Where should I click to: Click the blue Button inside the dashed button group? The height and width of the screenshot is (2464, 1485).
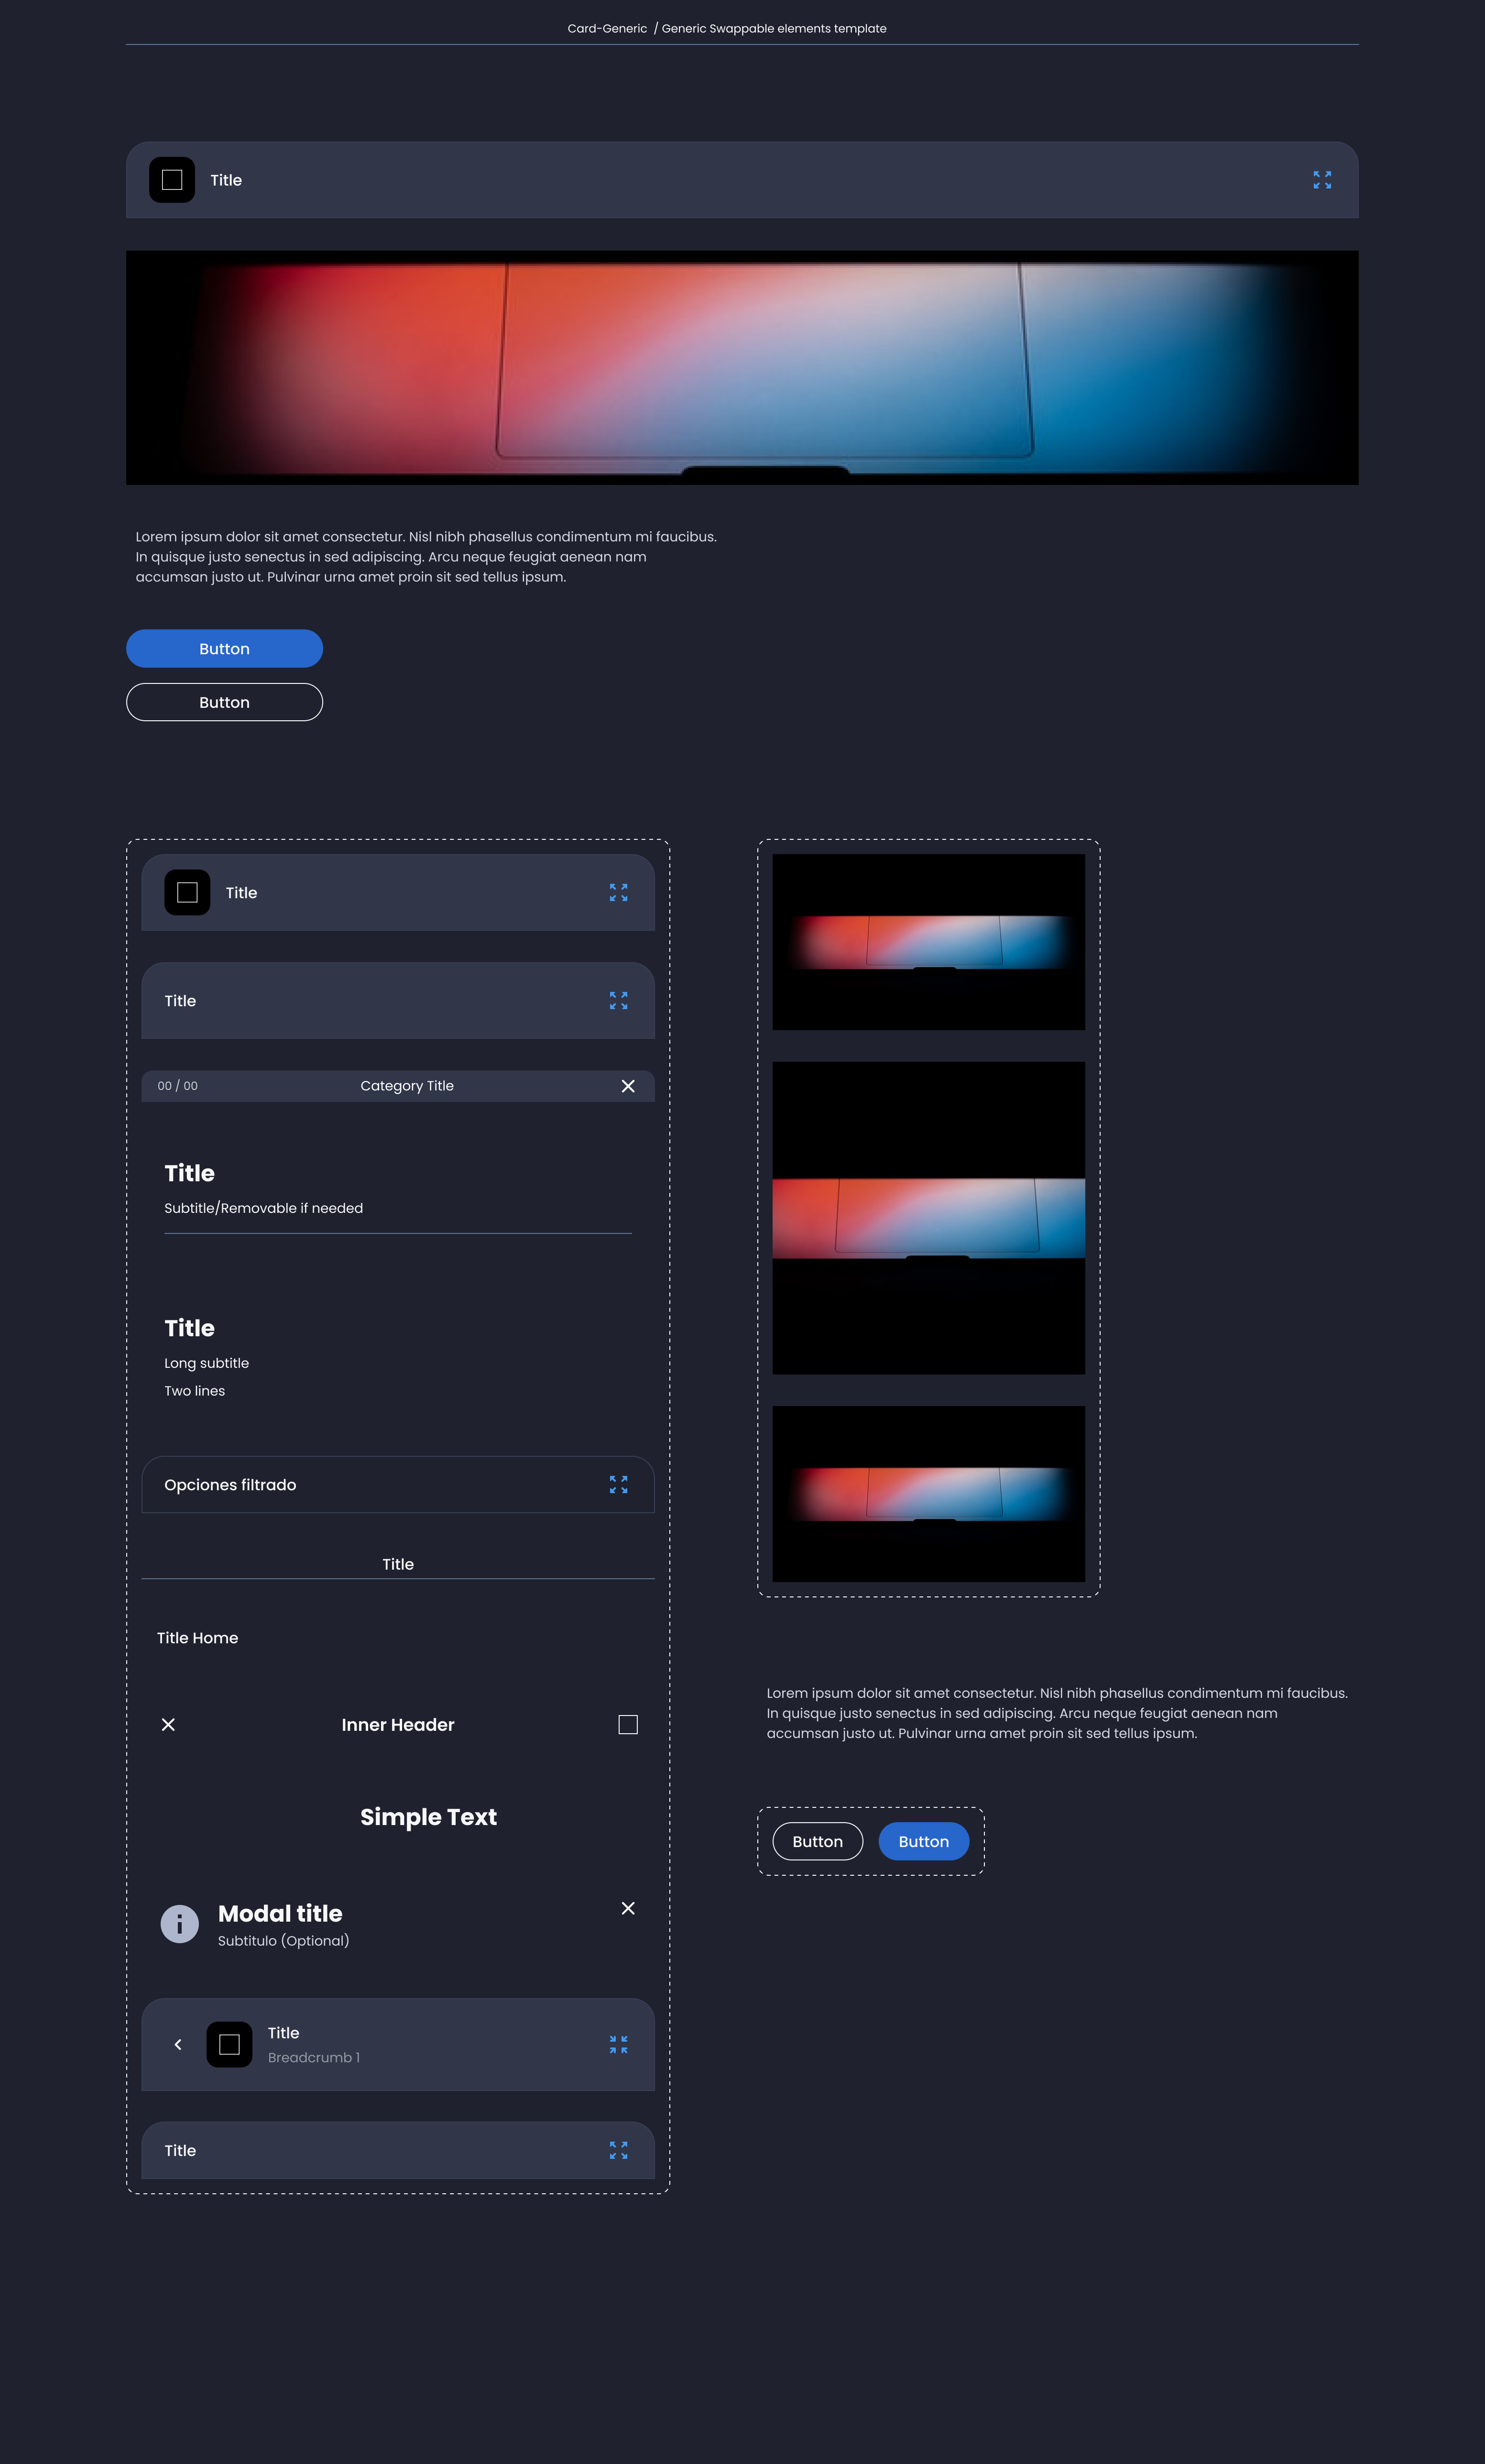pos(924,1842)
